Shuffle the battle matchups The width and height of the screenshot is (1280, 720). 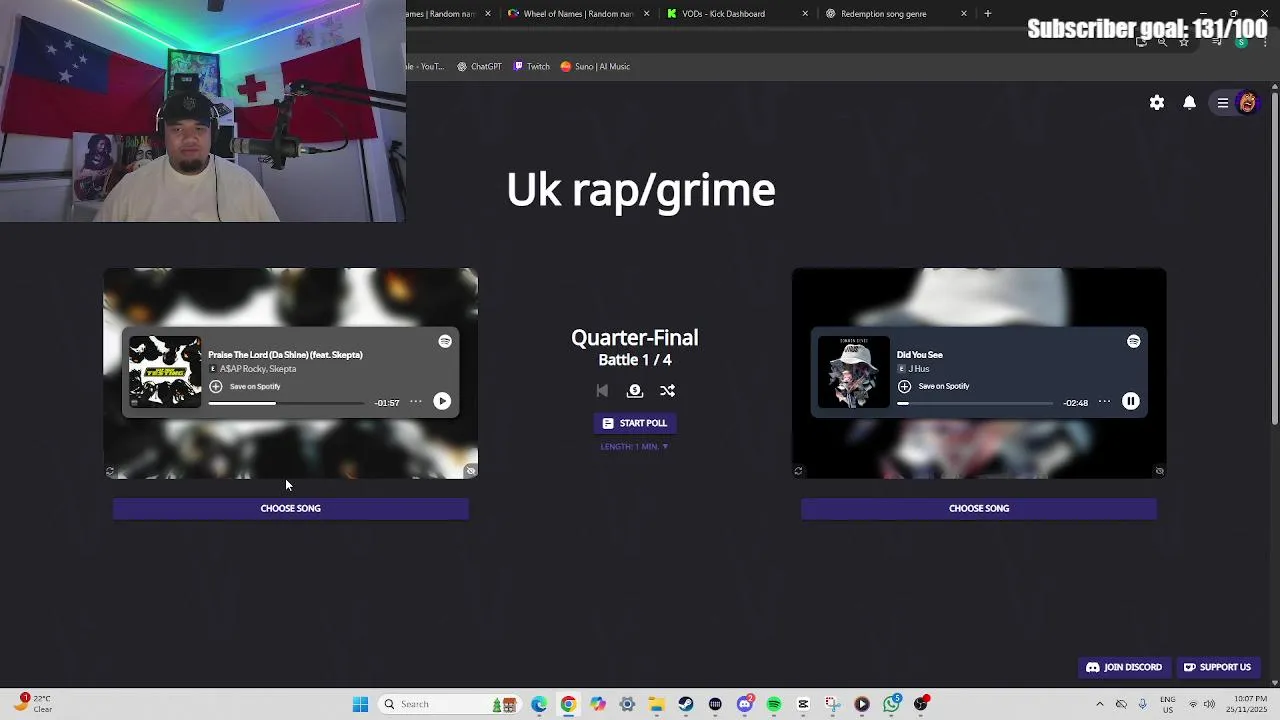pos(667,391)
